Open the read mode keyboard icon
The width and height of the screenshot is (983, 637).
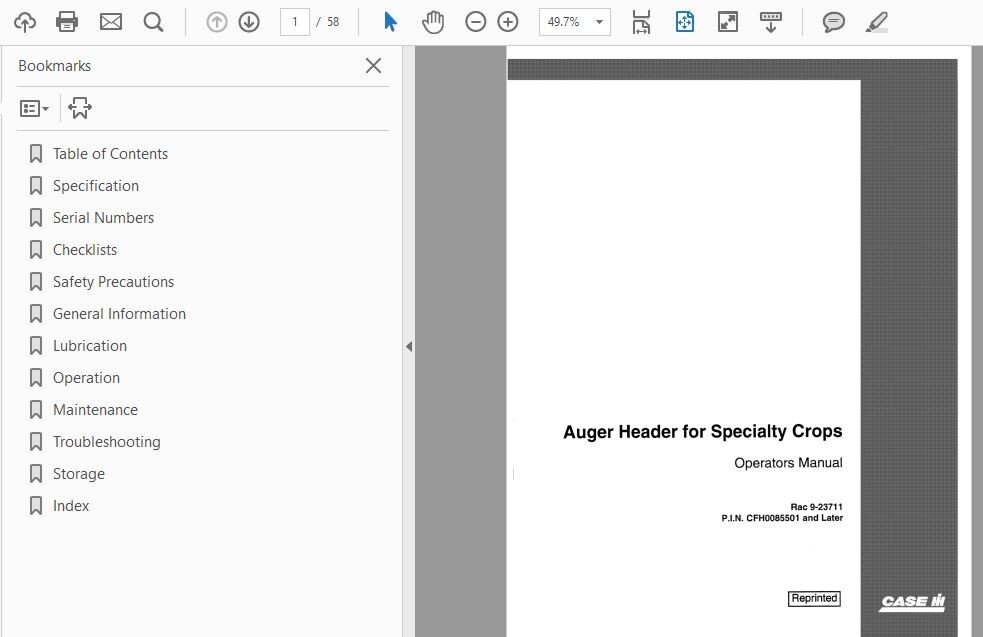770,22
